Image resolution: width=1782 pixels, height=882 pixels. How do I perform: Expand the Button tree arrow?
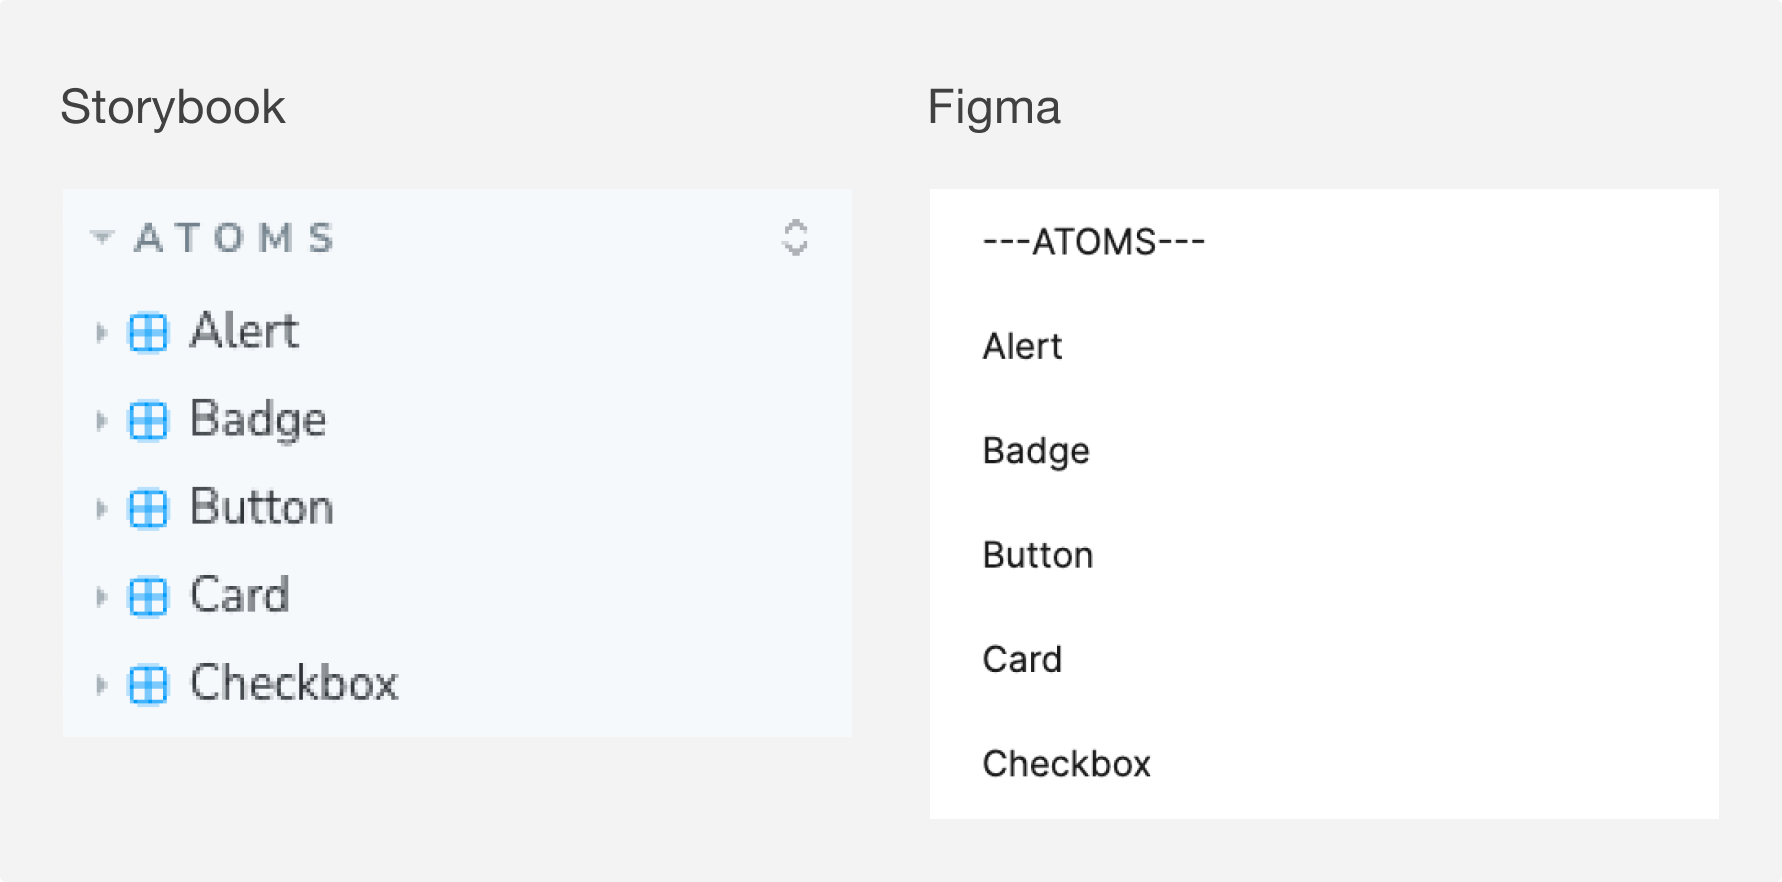click(101, 509)
